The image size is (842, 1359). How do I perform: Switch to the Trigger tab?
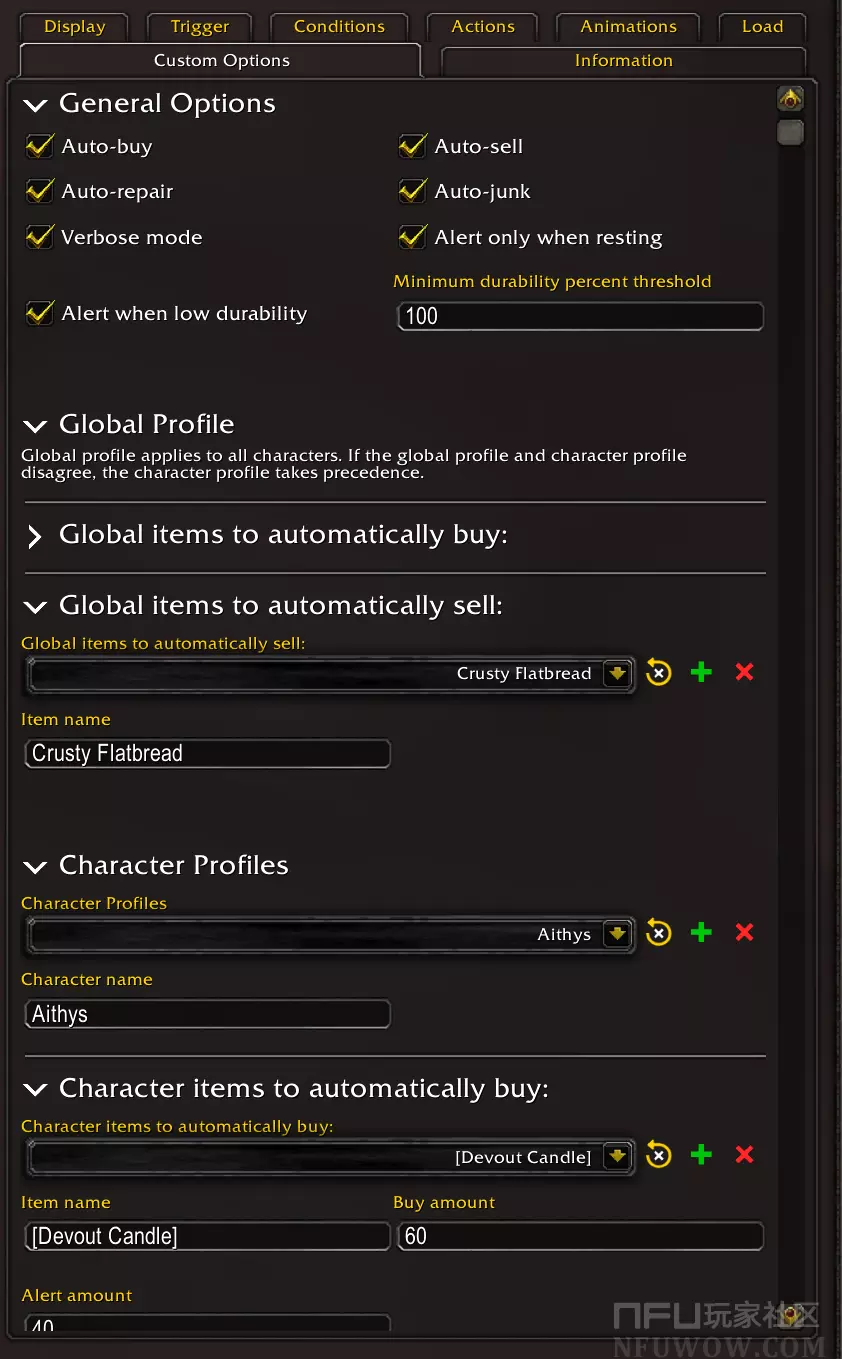pos(199,27)
